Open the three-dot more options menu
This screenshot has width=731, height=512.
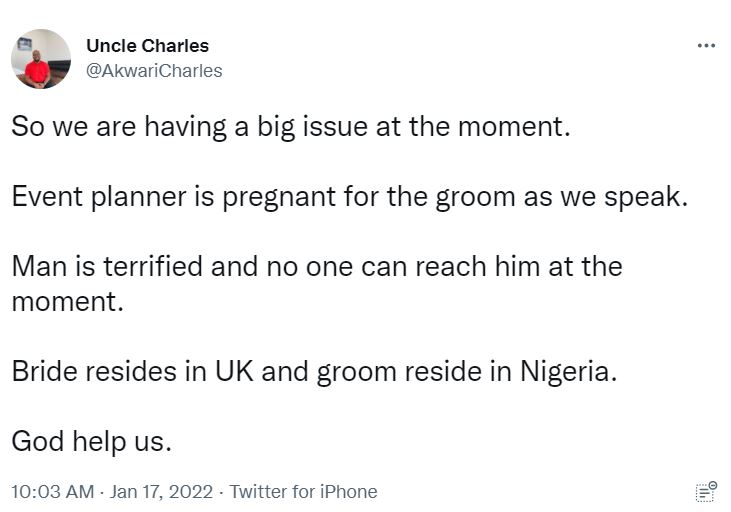coord(706,46)
